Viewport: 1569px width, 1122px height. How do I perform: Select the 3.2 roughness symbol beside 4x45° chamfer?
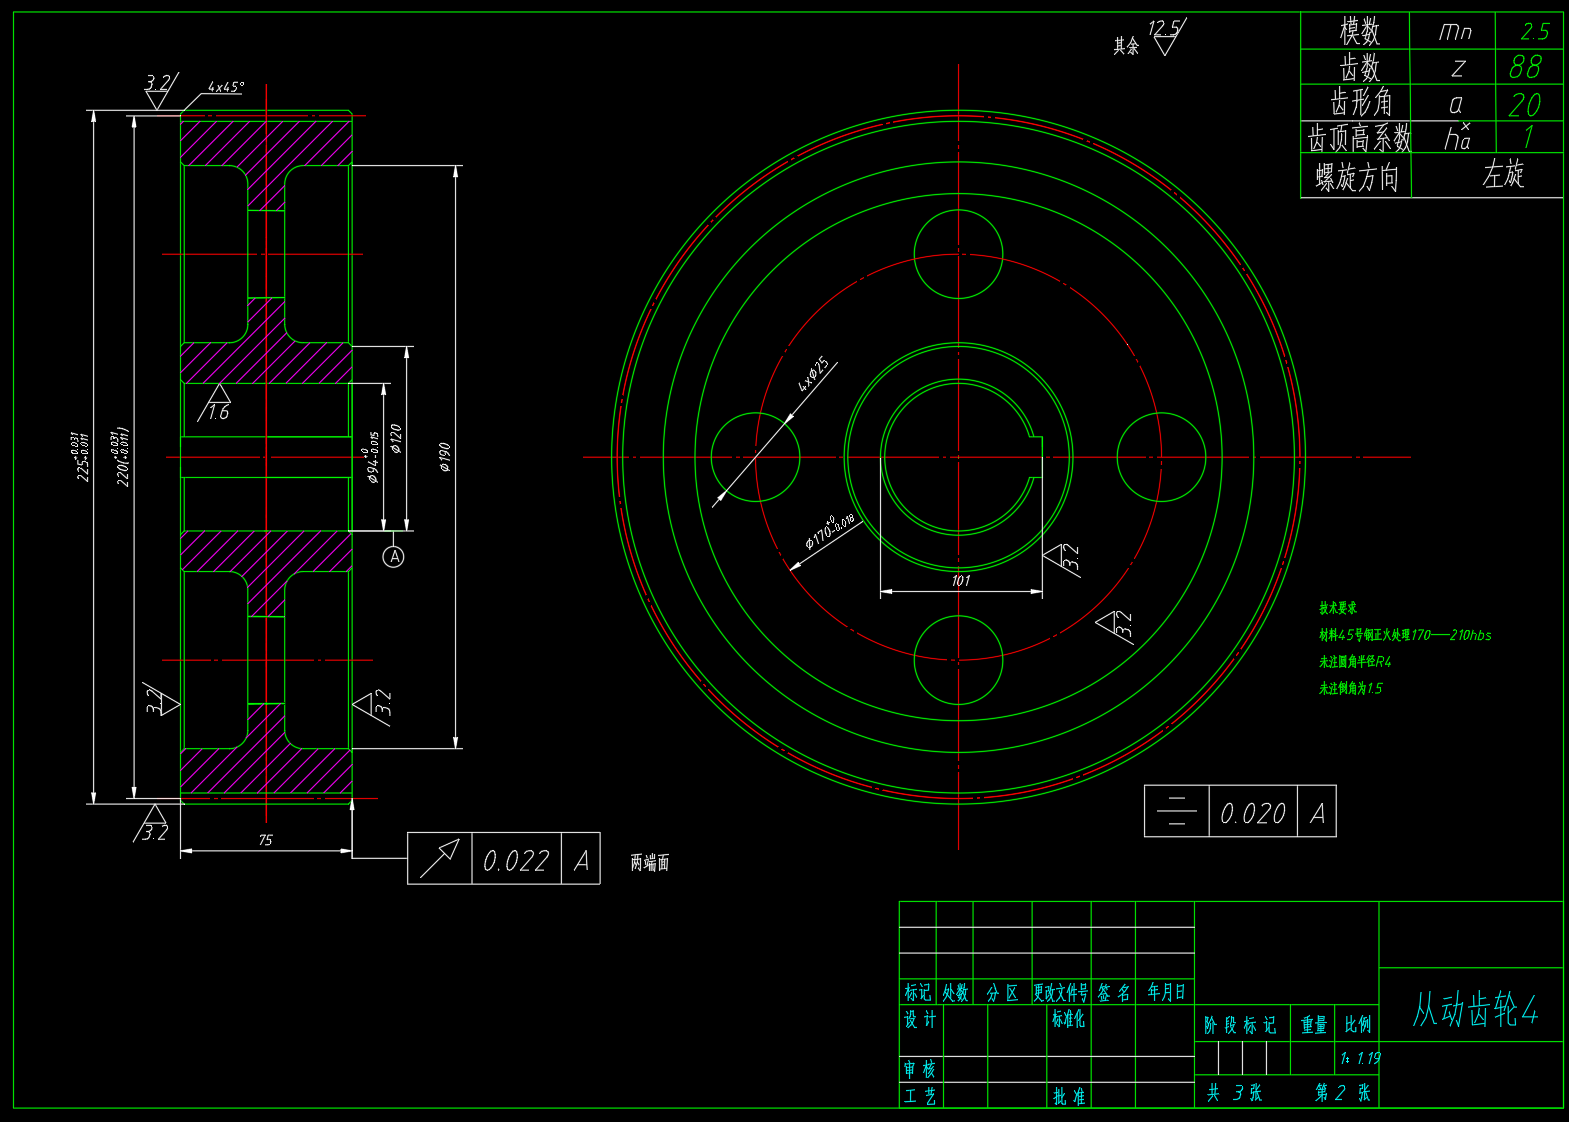tap(158, 90)
